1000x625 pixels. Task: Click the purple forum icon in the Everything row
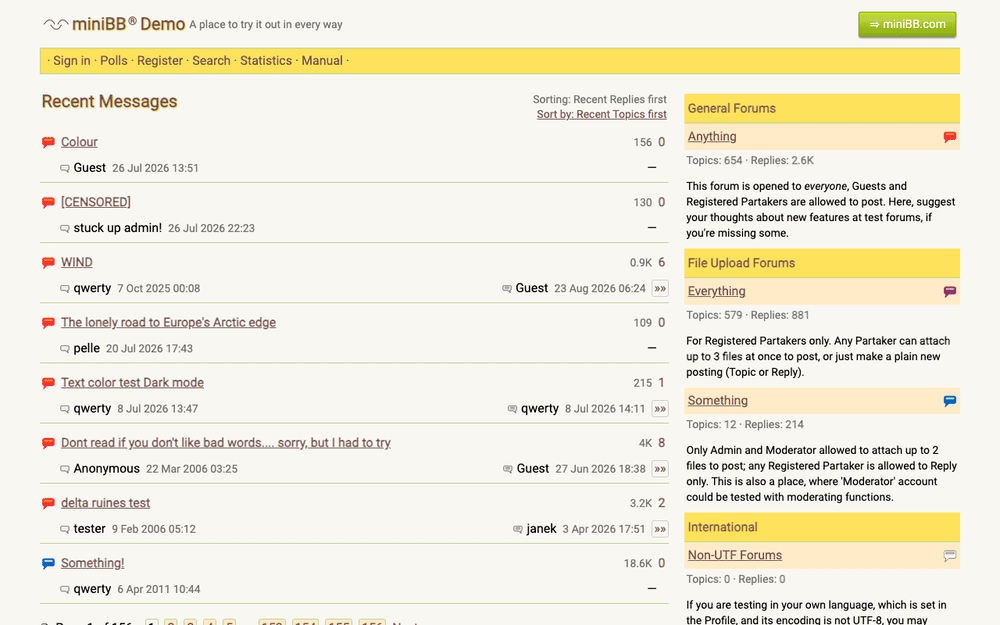tap(950, 291)
